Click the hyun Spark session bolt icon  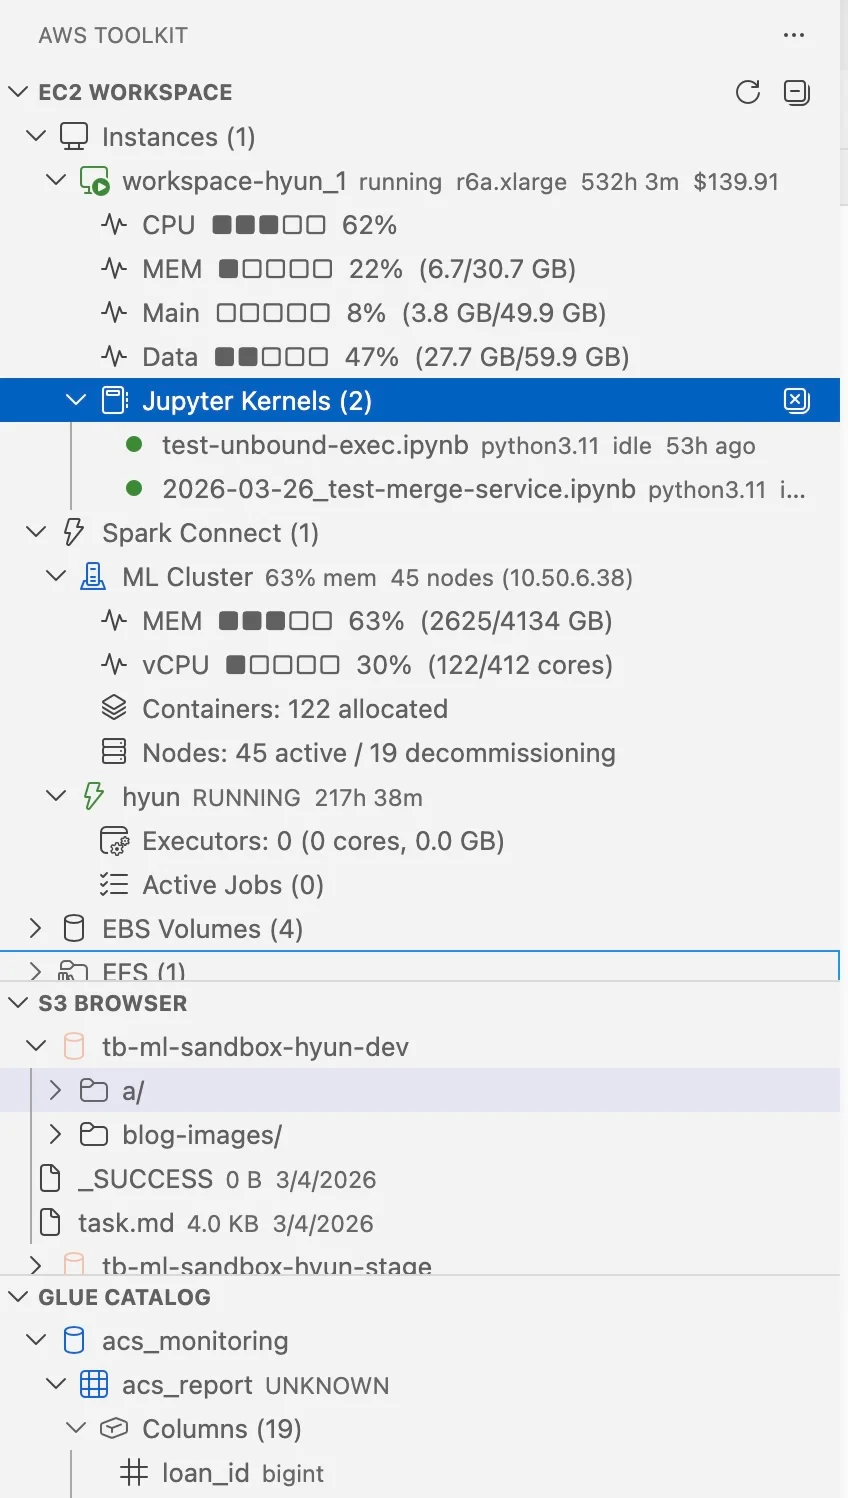coord(93,797)
